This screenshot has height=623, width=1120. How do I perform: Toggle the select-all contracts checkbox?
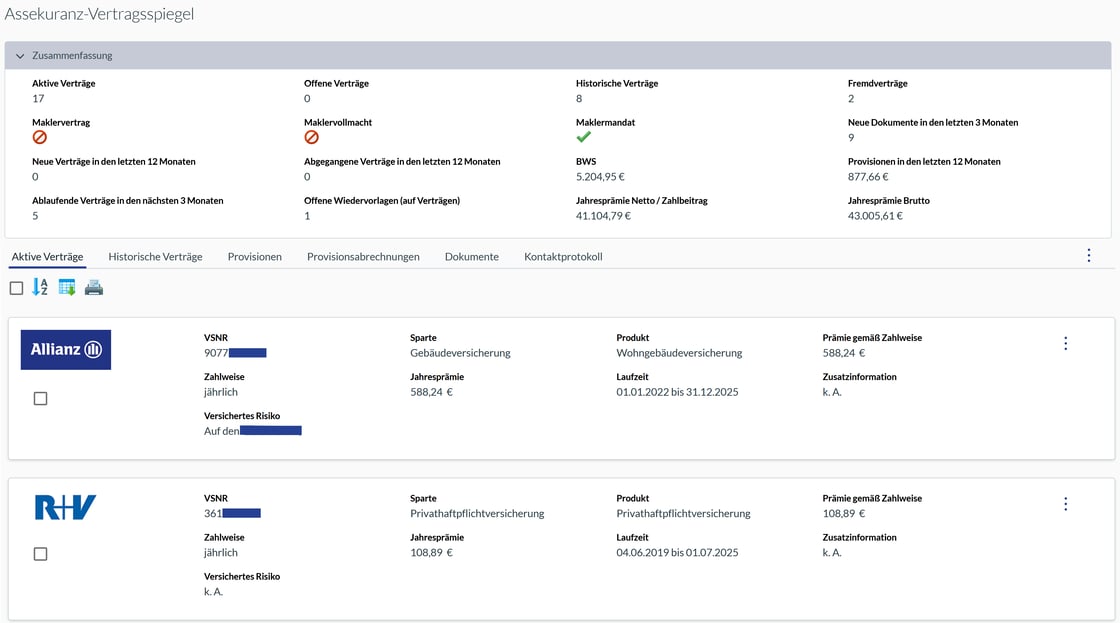coord(16,288)
